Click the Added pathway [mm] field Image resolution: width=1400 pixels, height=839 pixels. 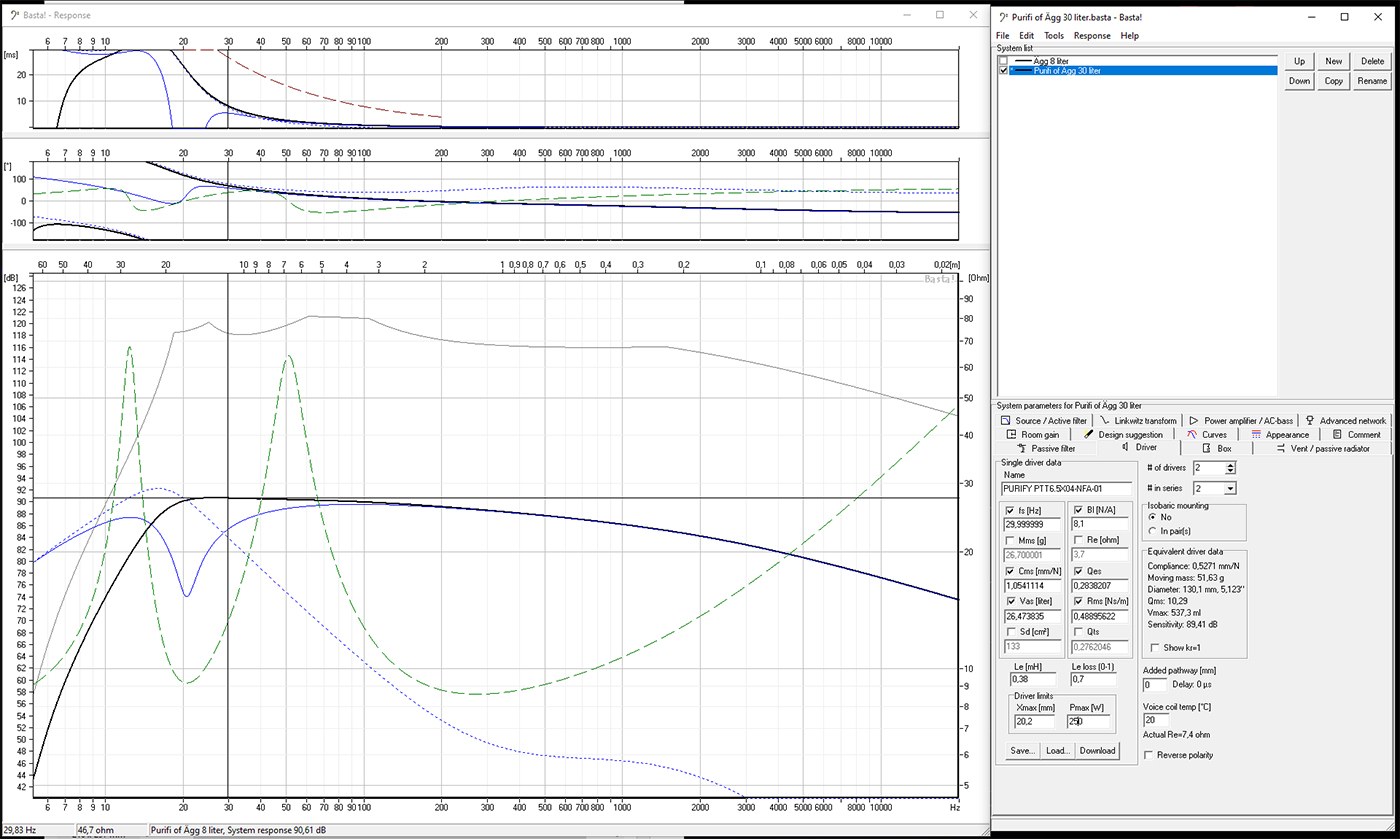pyautogui.click(x=1154, y=685)
